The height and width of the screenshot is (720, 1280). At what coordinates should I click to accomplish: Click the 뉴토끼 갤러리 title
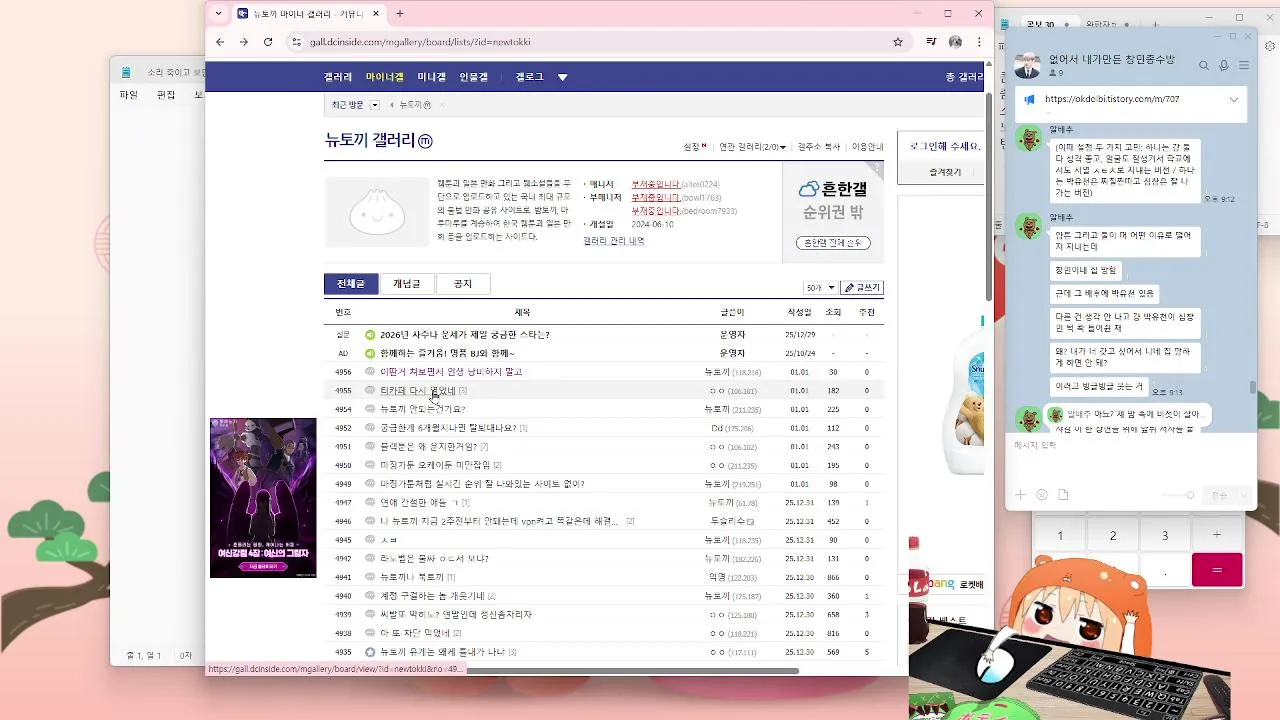(369, 141)
